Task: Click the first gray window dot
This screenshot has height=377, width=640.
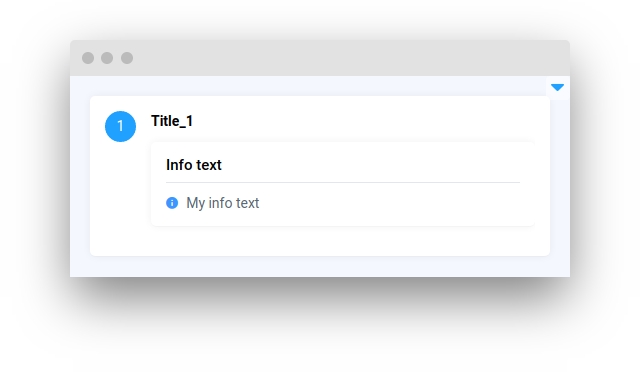Action: click(88, 58)
